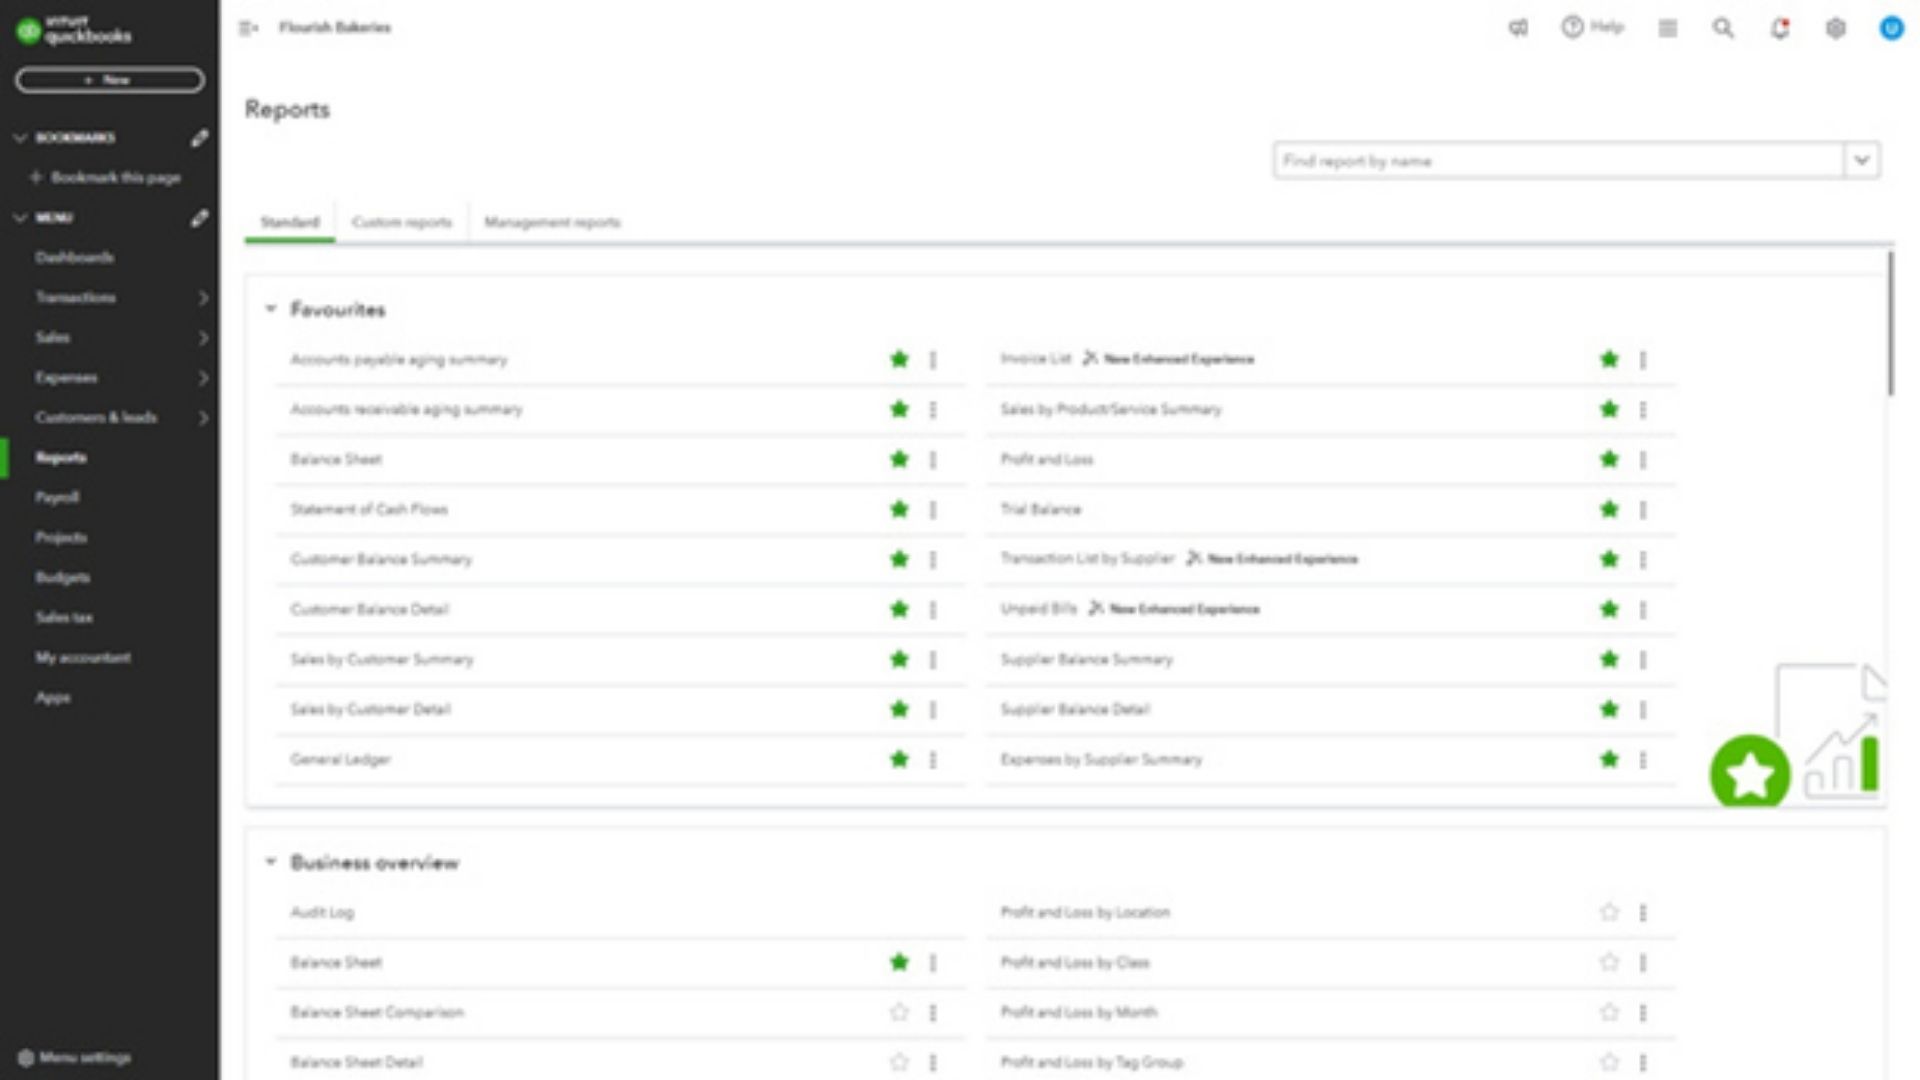Viewport: 1920px width, 1080px height.
Task: Open the Customer Balance Summary report
Action: click(381, 559)
